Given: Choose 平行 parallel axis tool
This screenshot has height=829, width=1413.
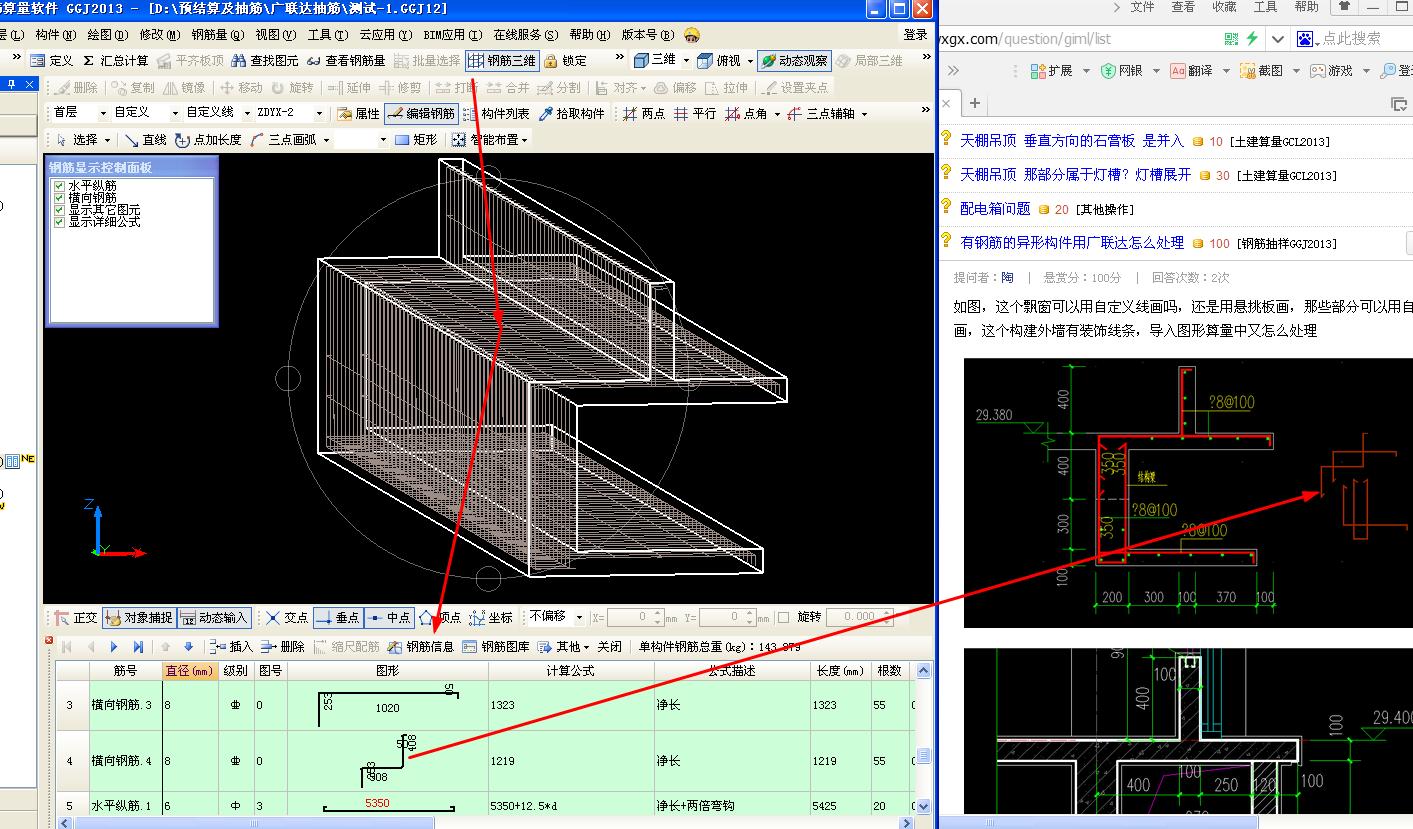Looking at the screenshot, I should 694,113.
